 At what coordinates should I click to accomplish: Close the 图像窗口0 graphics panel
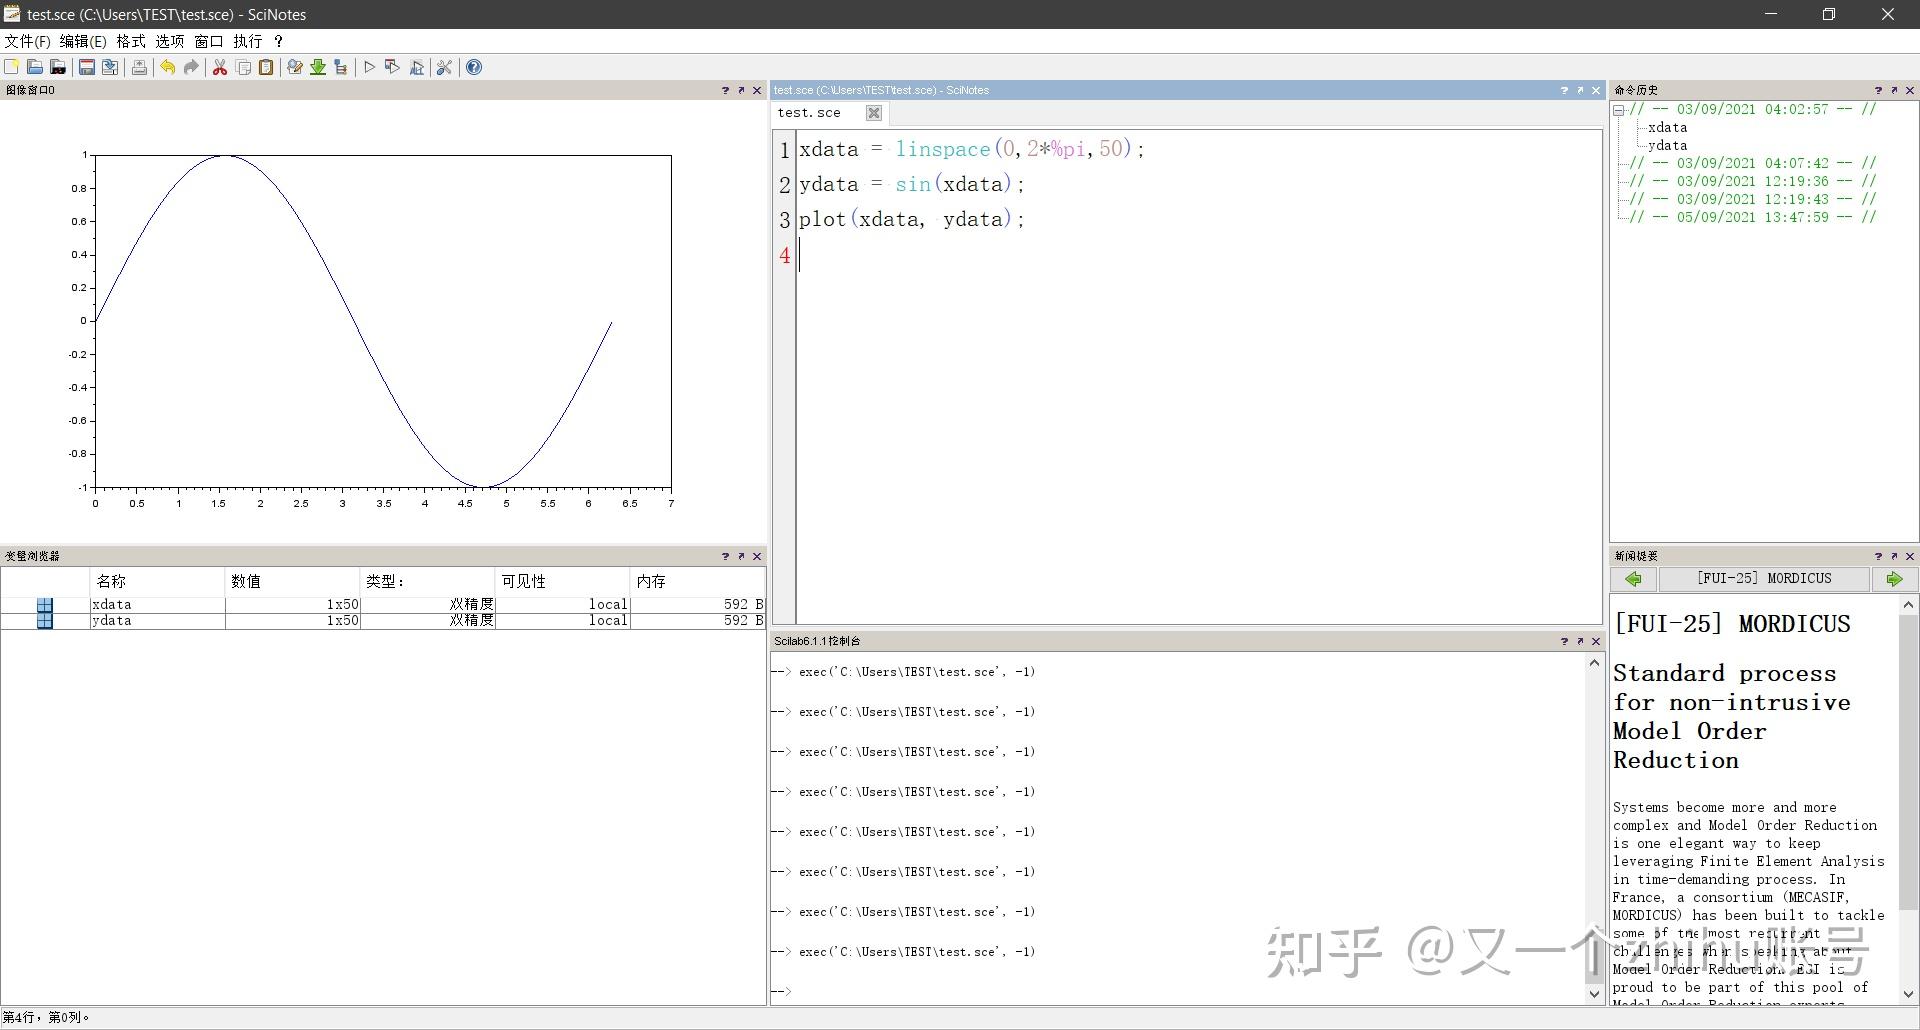point(757,90)
